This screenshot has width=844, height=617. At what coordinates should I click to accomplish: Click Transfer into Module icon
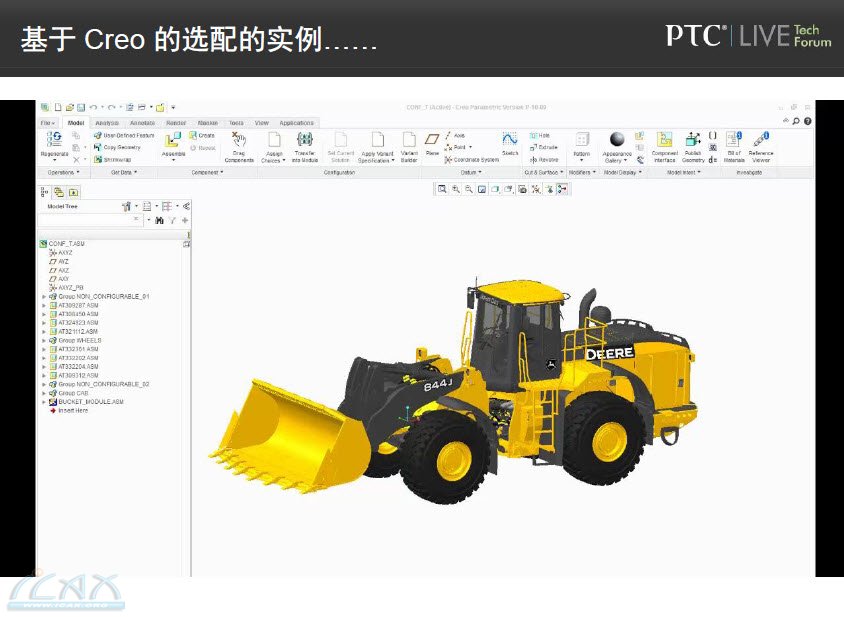click(x=305, y=139)
